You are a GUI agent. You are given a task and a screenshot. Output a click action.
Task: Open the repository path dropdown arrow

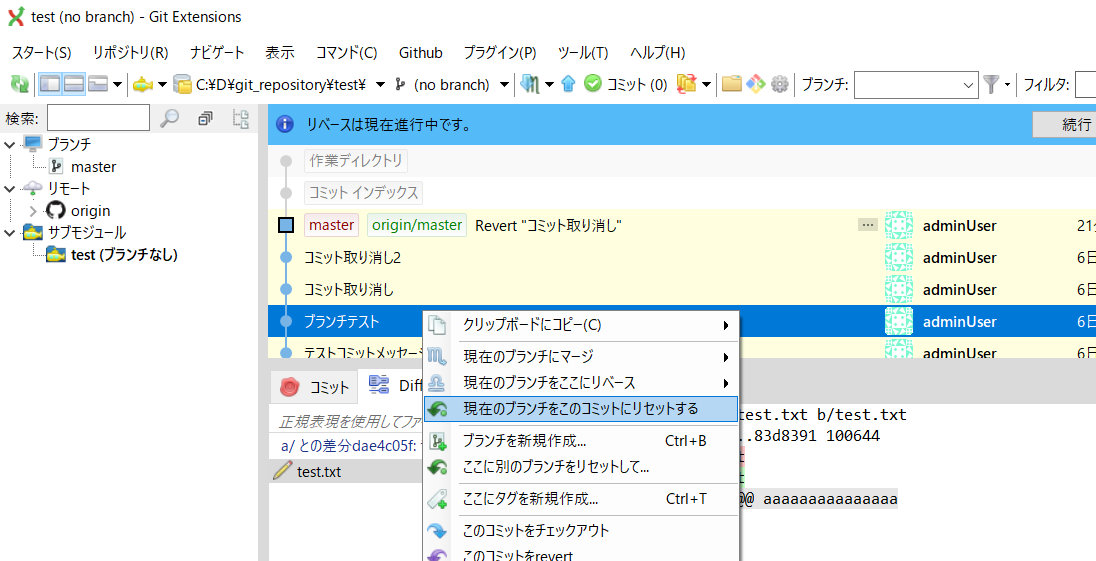click(x=380, y=85)
